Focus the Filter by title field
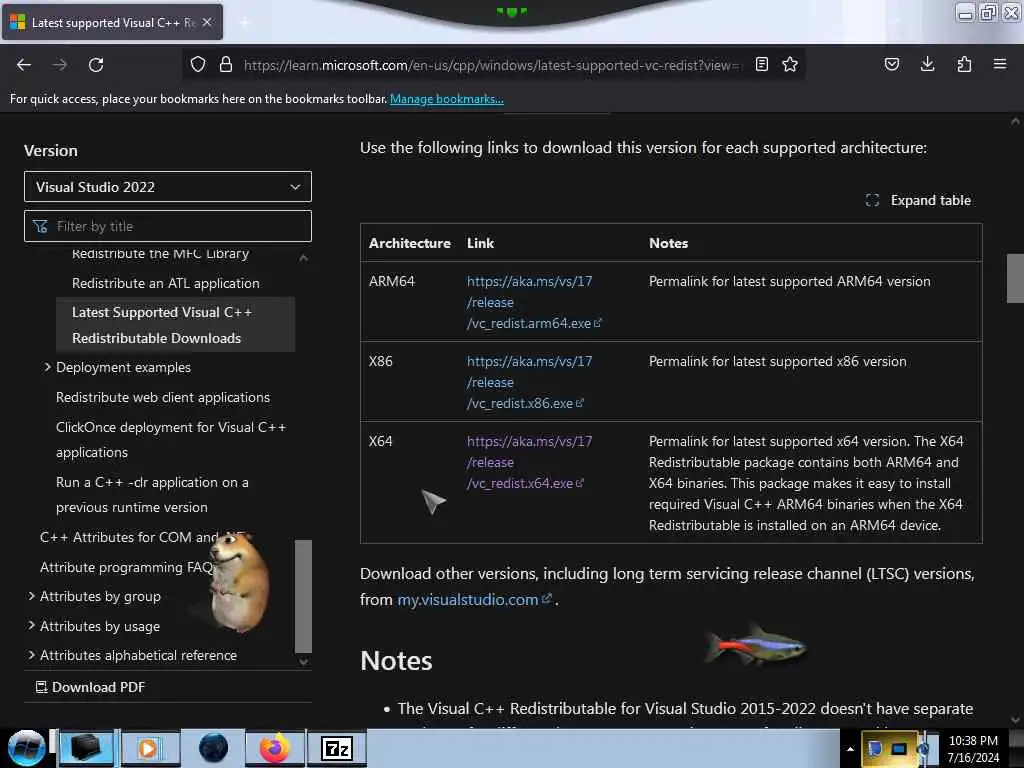This screenshot has height=768, width=1024. pyautogui.click(x=168, y=227)
